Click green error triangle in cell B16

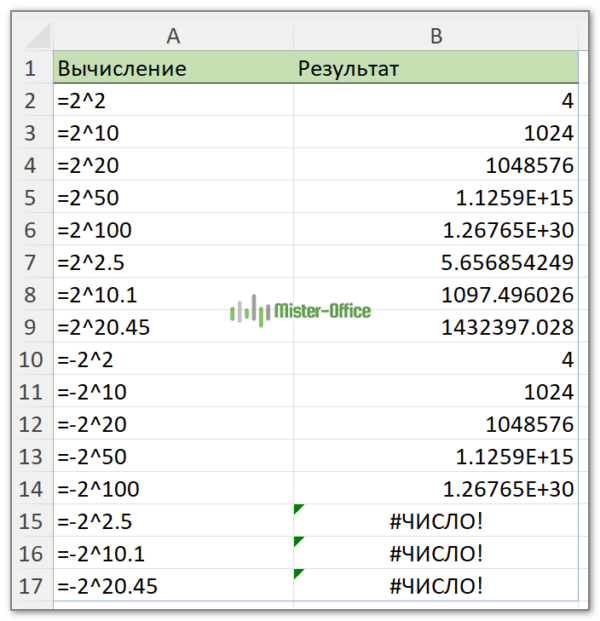[297, 542]
